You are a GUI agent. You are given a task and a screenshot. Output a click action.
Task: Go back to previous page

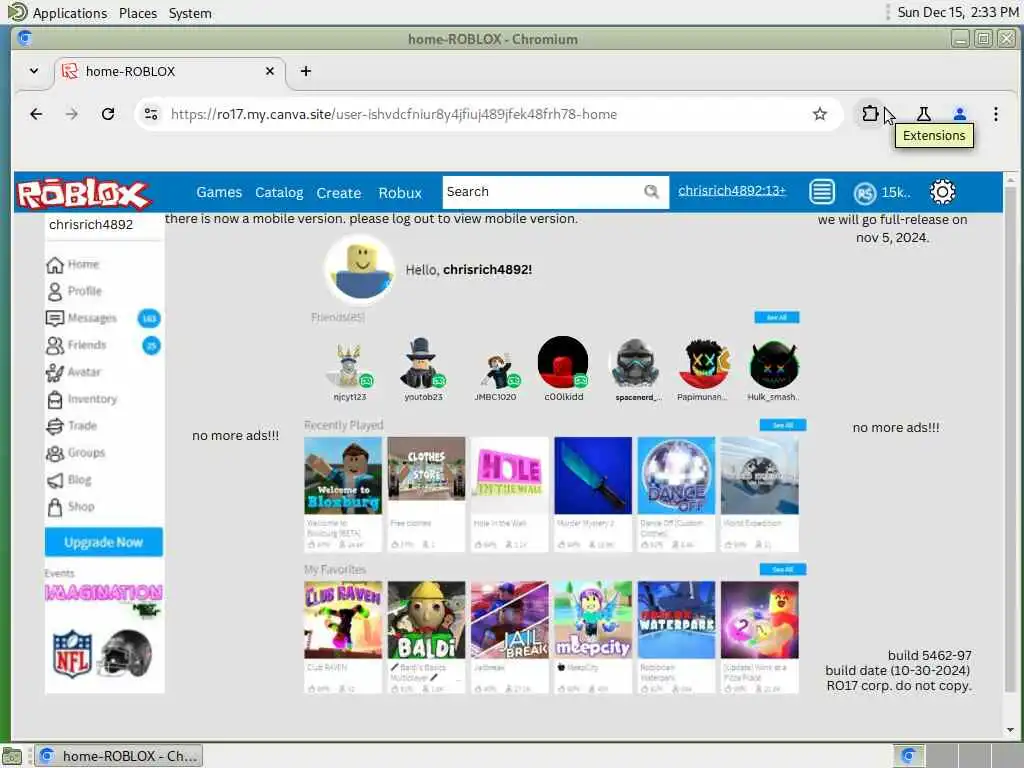coord(36,114)
